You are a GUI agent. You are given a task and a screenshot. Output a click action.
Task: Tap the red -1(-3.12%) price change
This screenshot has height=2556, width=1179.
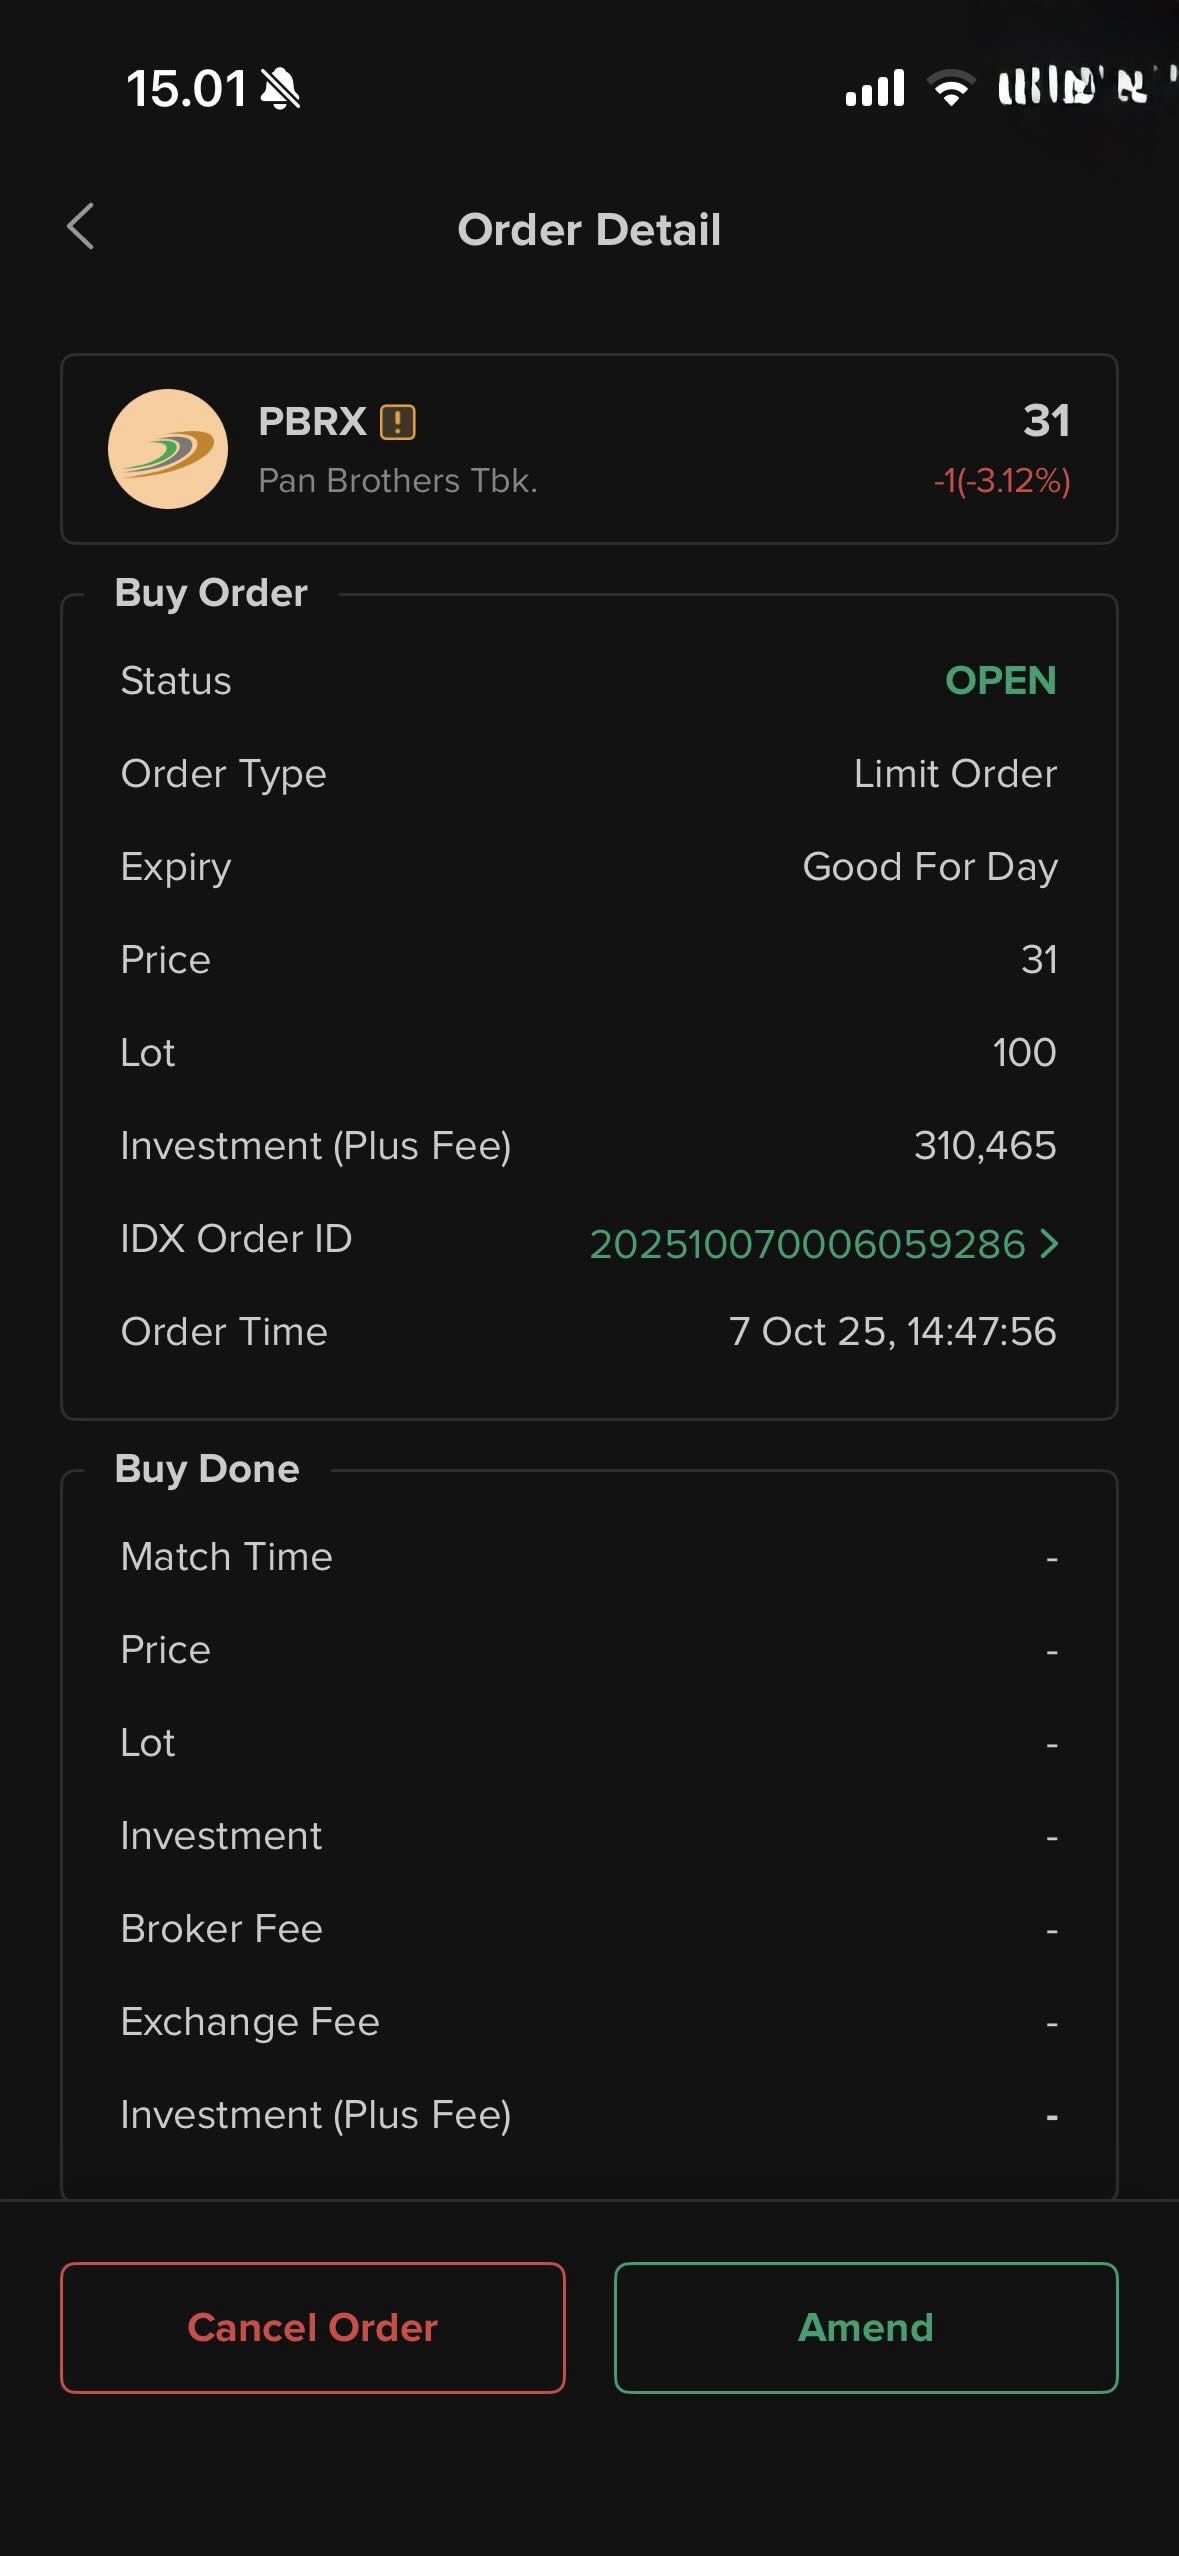click(1001, 481)
